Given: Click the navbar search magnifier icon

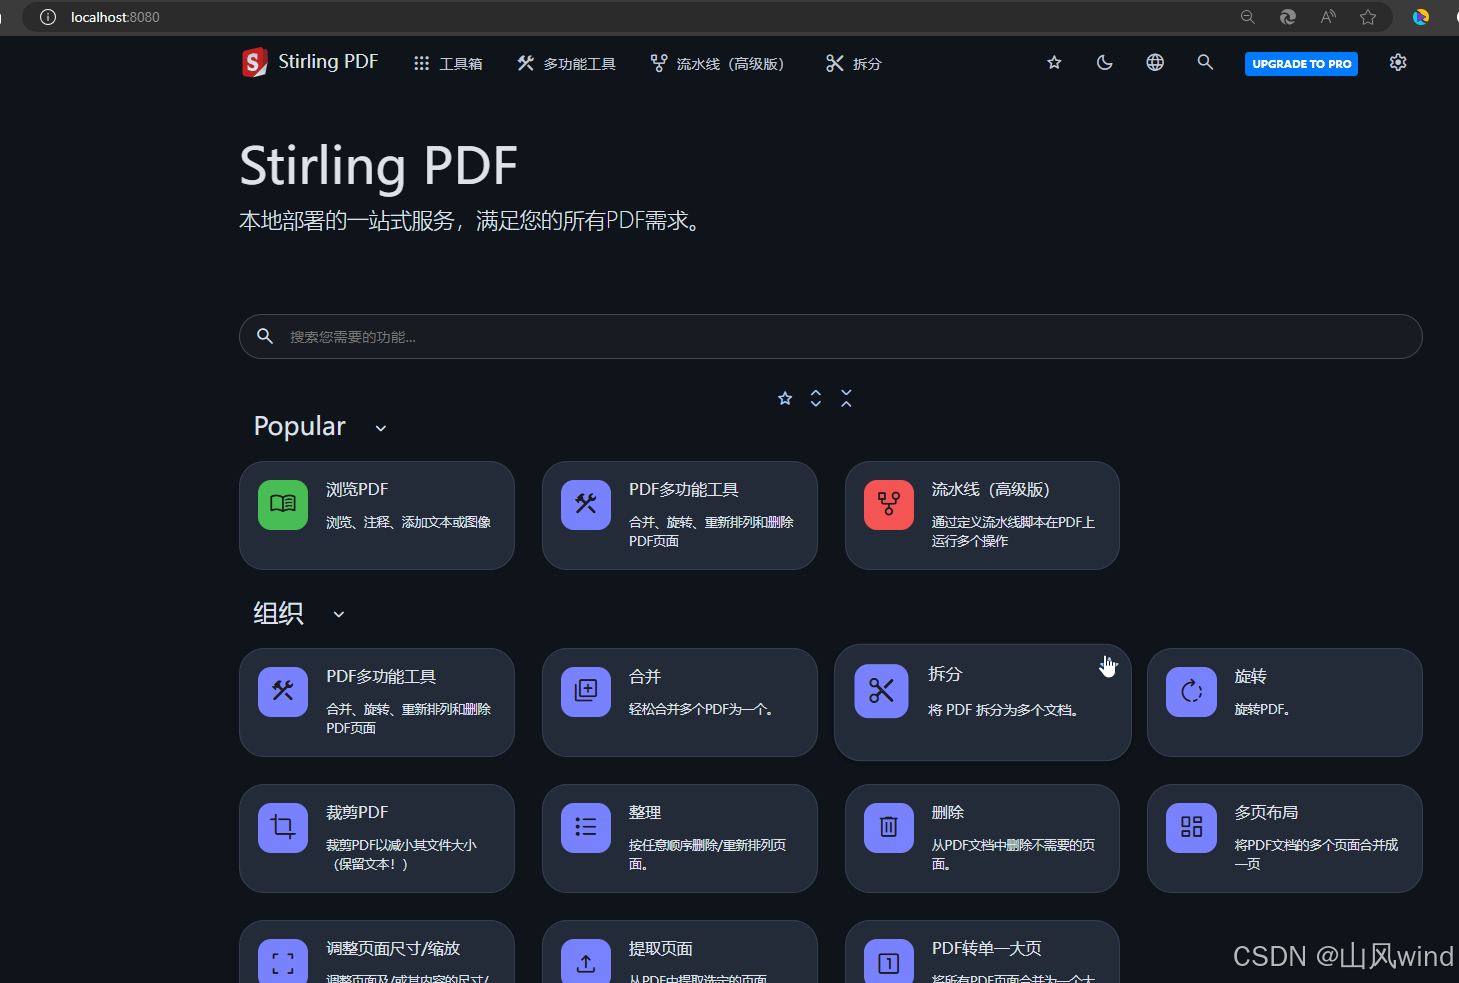Looking at the screenshot, I should click(1205, 63).
